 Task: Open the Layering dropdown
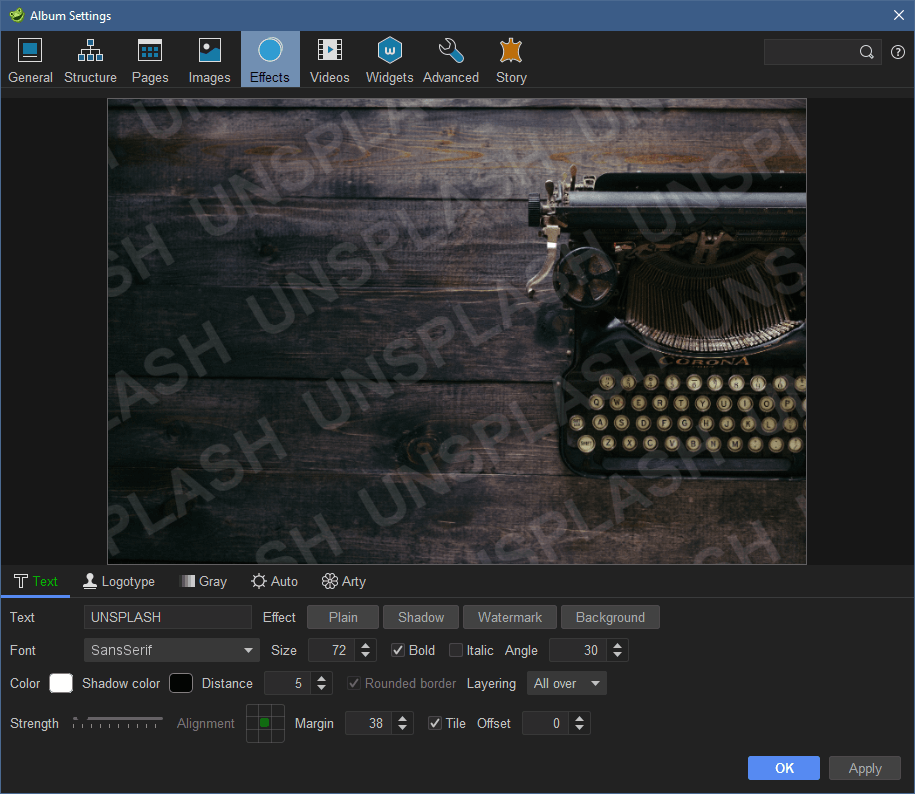point(566,683)
